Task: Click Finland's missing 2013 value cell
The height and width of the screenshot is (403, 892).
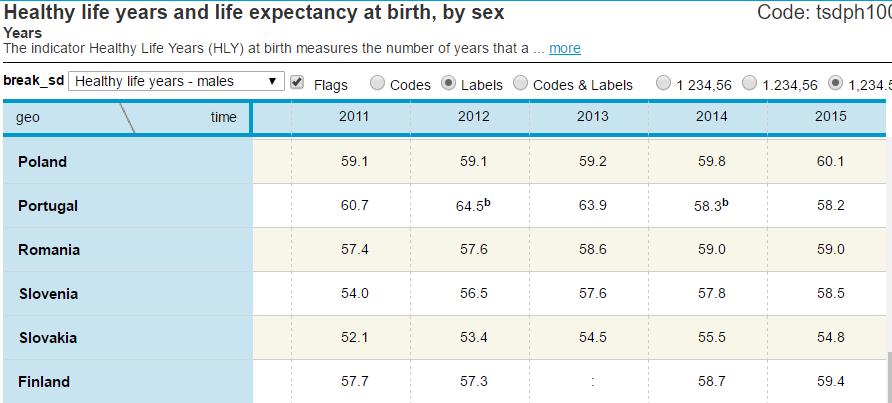Action: click(x=592, y=381)
